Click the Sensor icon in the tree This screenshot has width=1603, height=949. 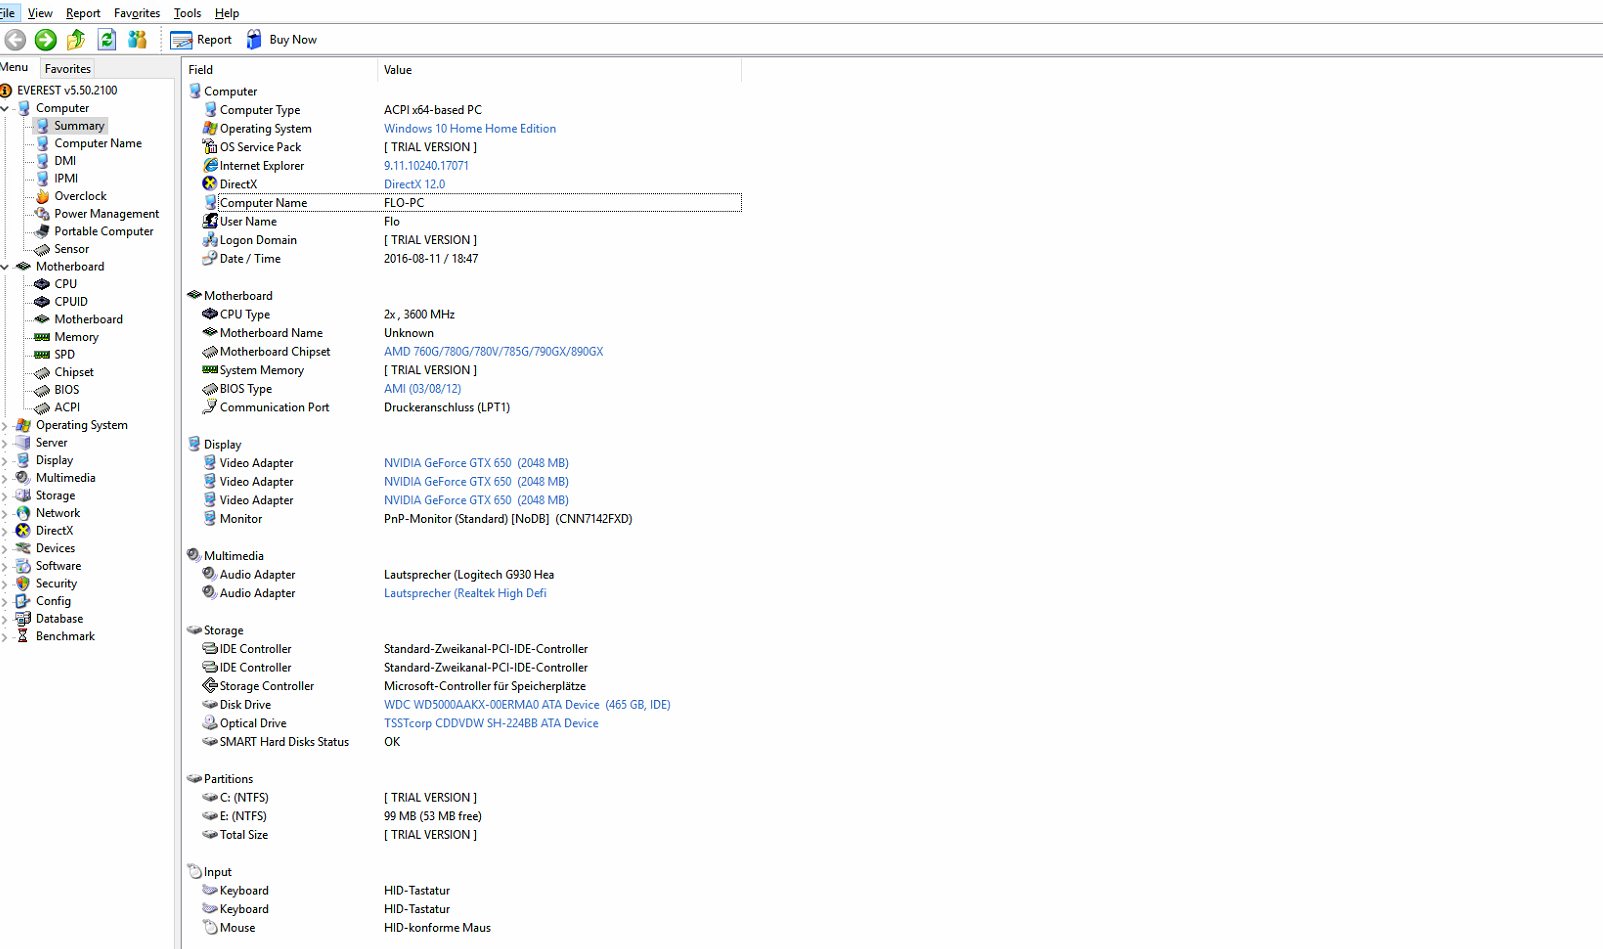[x=42, y=249]
